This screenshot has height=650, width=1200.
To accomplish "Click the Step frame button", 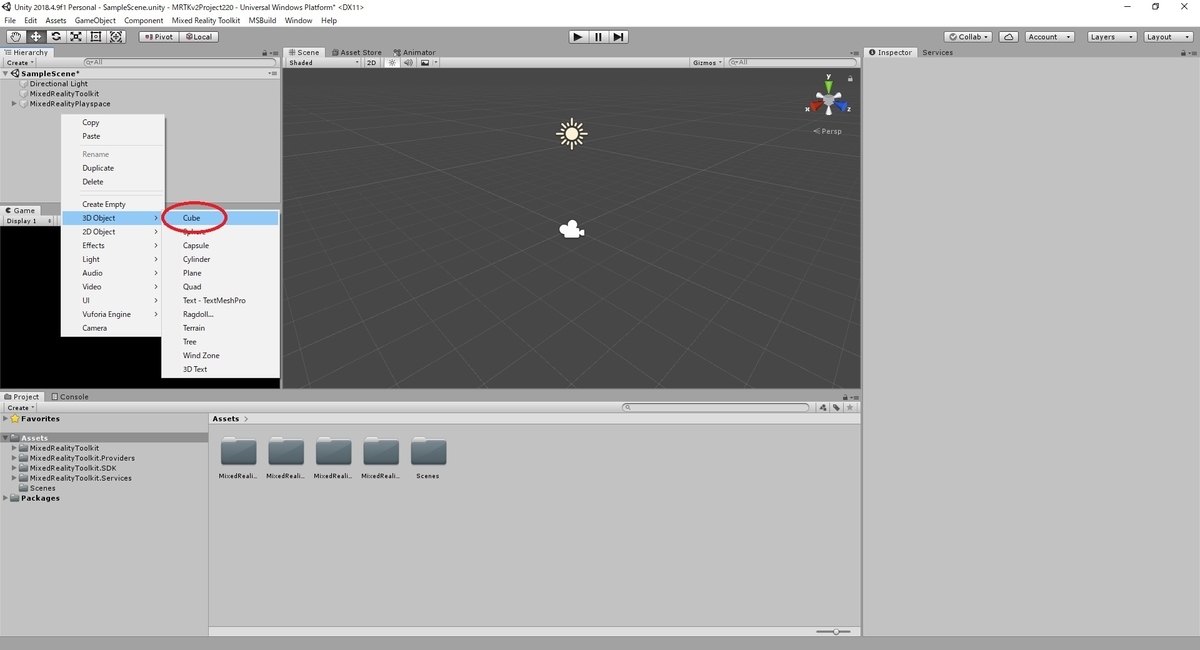I will click(x=619, y=37).
